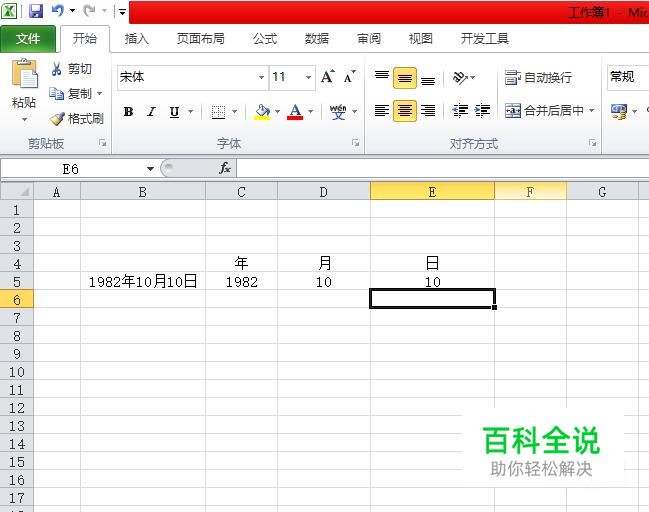Toggle middle vertical alignment

(405, 77)
